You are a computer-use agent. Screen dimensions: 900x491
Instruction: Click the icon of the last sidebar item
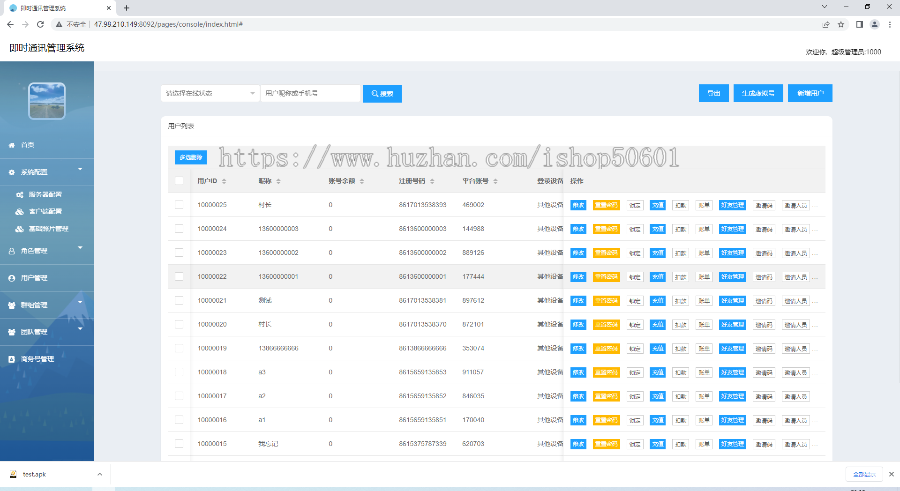(11, 359)
